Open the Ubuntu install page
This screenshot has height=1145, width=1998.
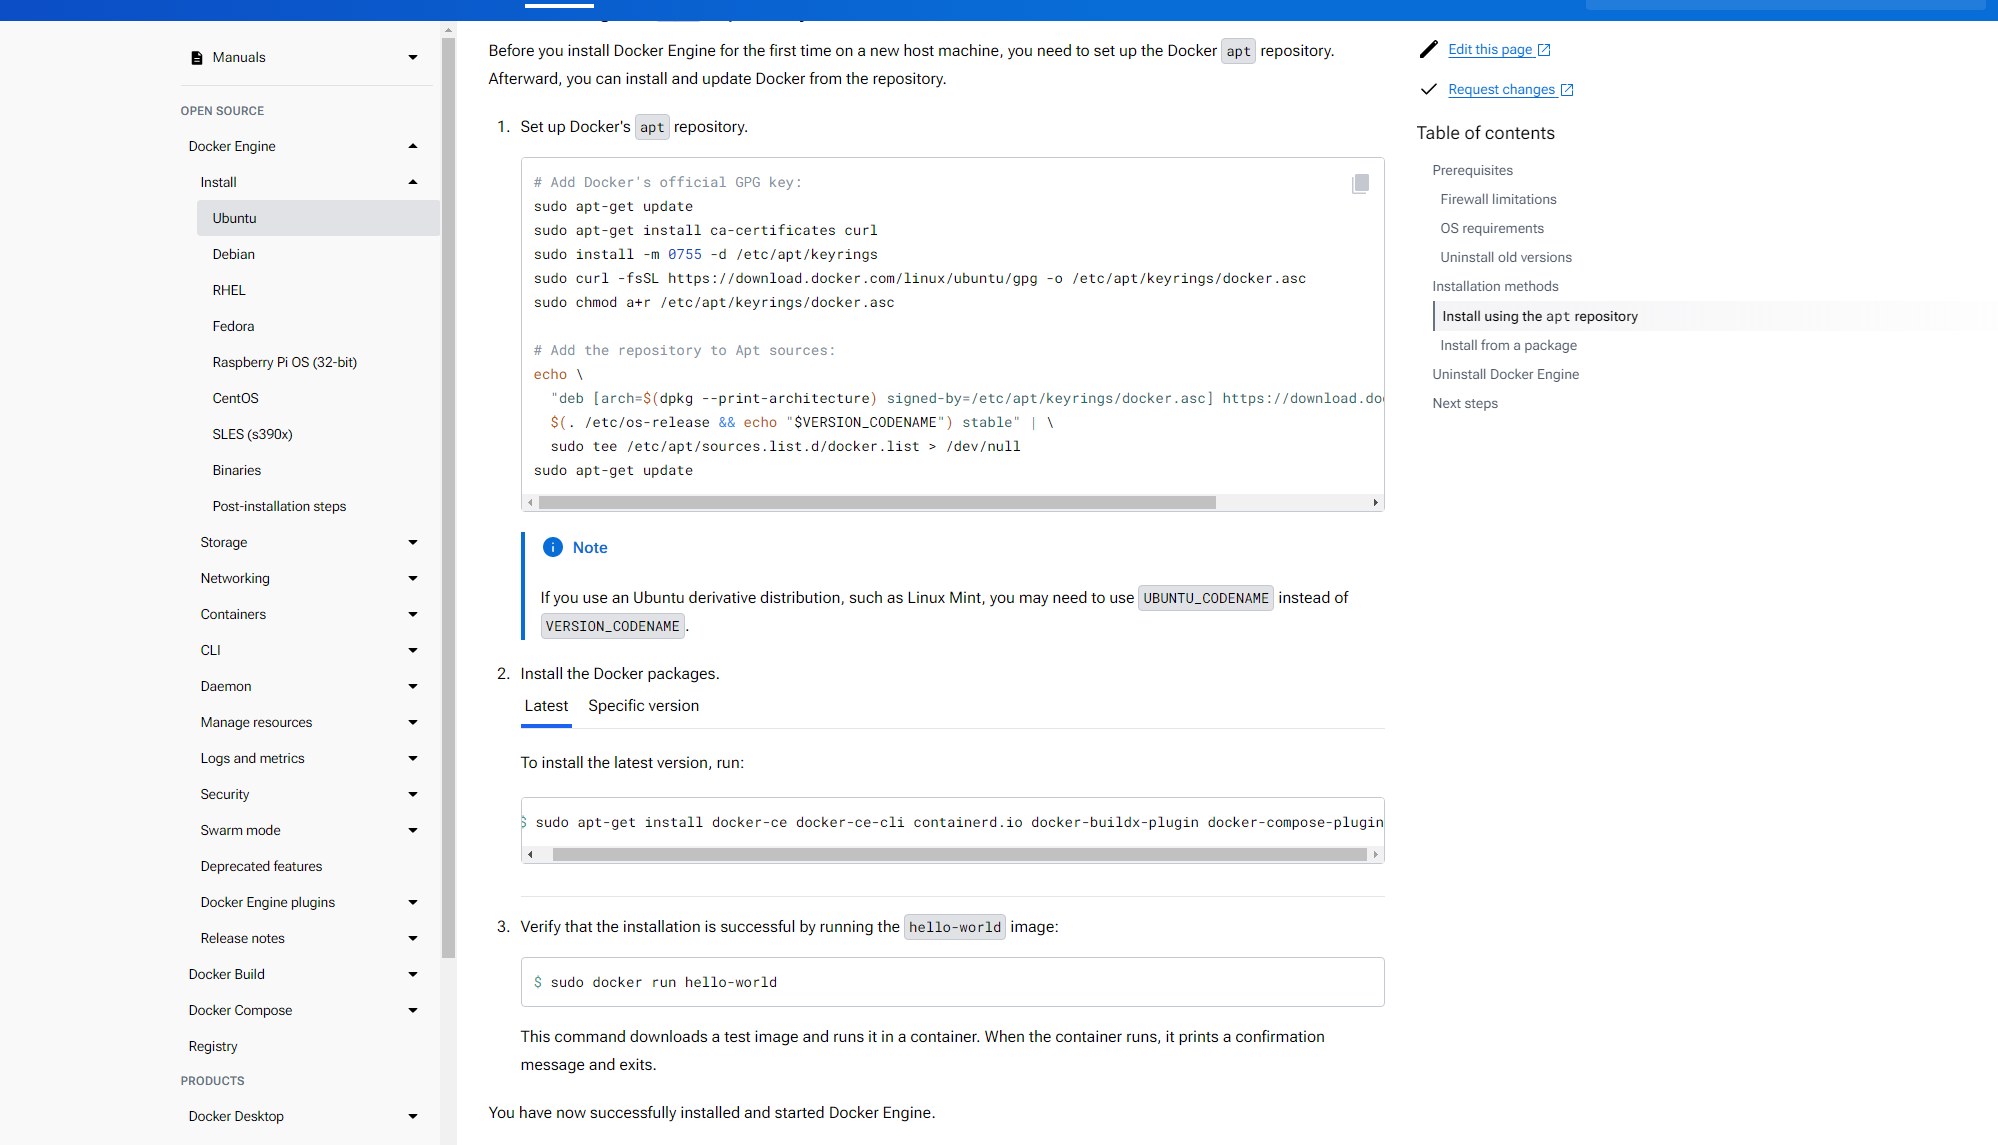318,218
